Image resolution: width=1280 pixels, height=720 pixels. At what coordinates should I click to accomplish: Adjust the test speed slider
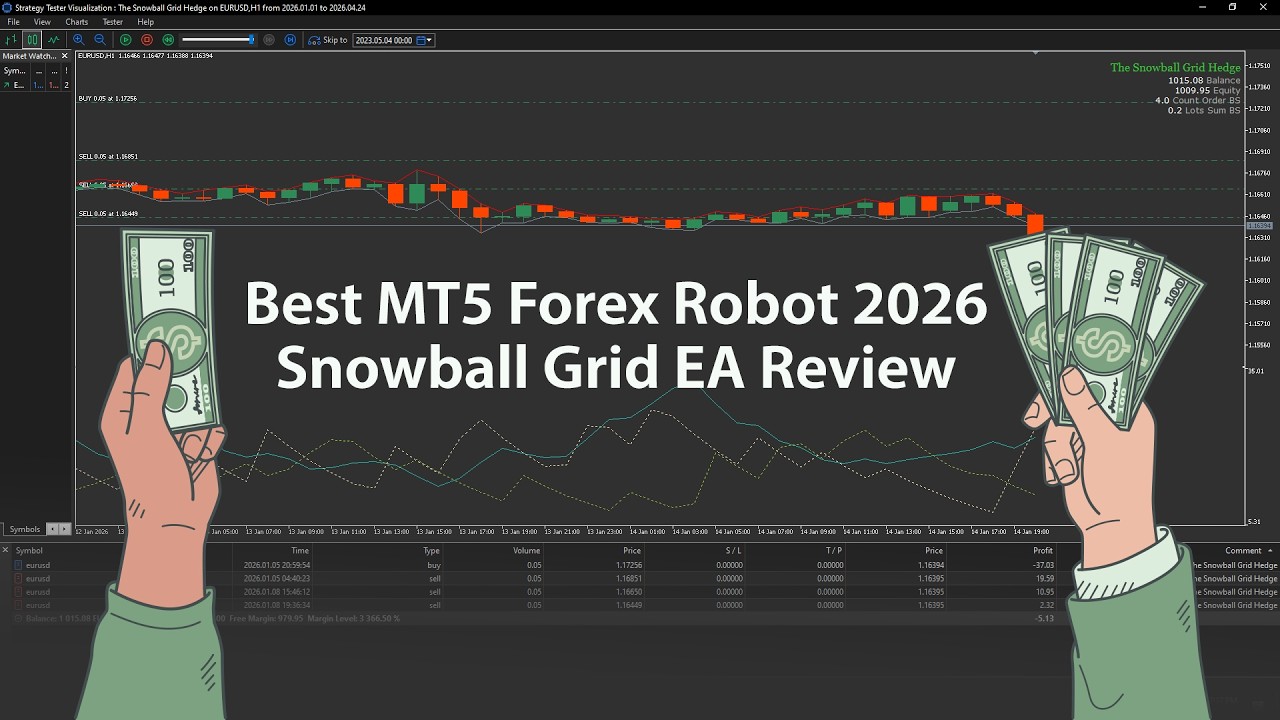pyautogui.click(x=218, y=40)
